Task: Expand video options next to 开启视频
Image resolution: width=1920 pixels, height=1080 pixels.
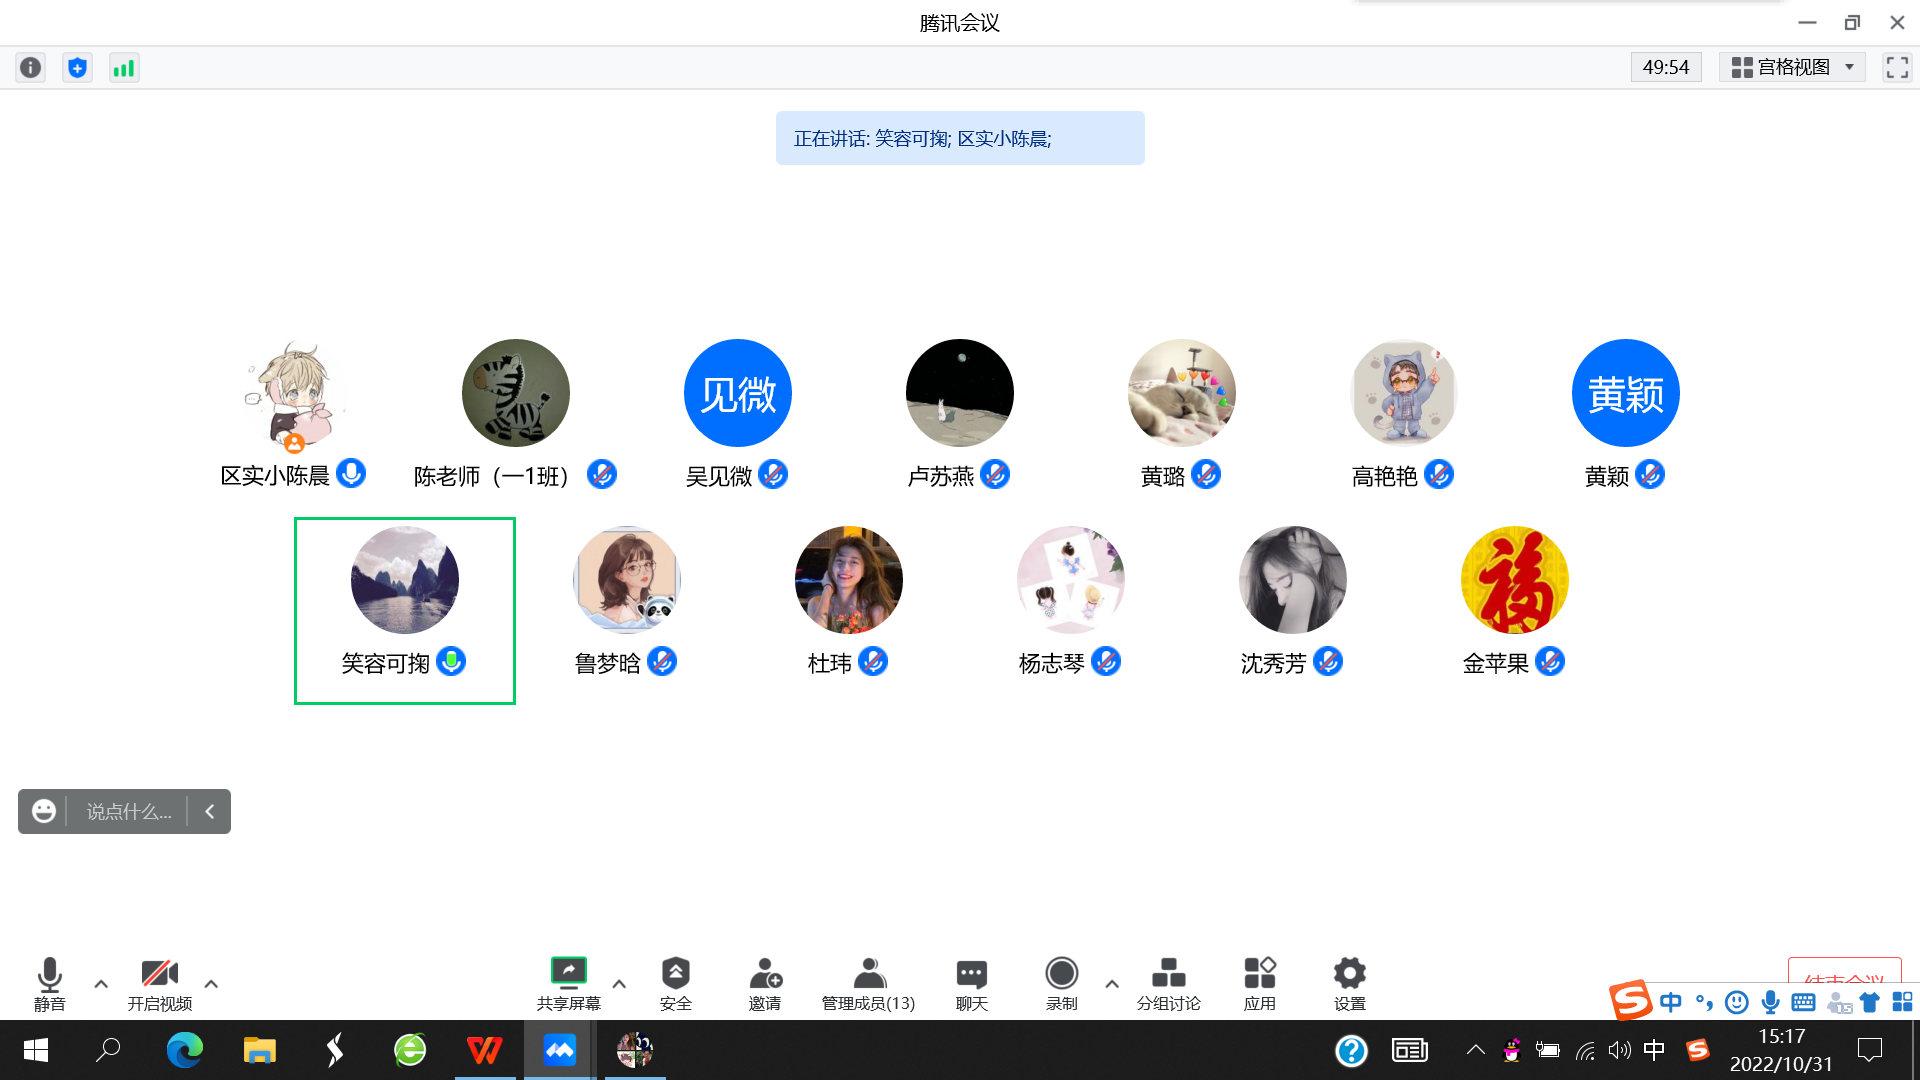Action: tap(211, 984)
